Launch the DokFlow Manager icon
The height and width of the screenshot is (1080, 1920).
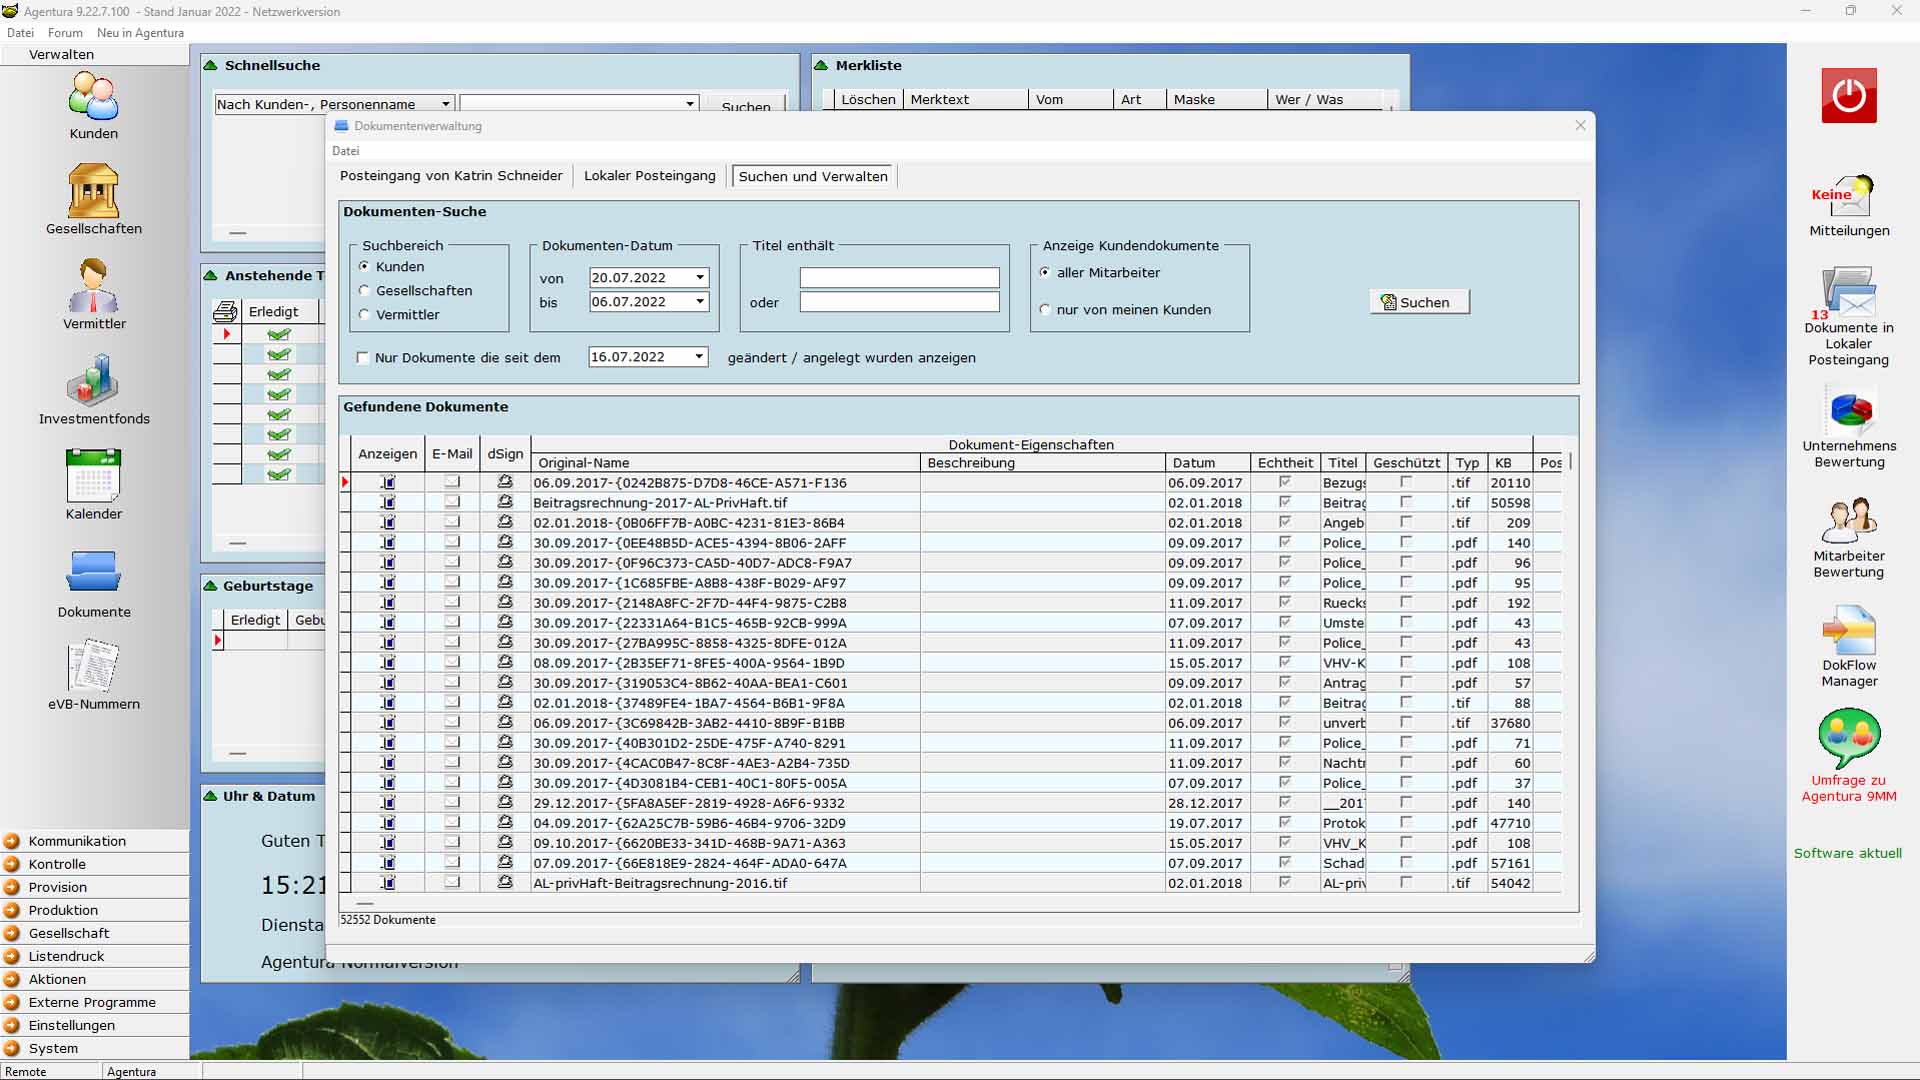pos(1848,631)
